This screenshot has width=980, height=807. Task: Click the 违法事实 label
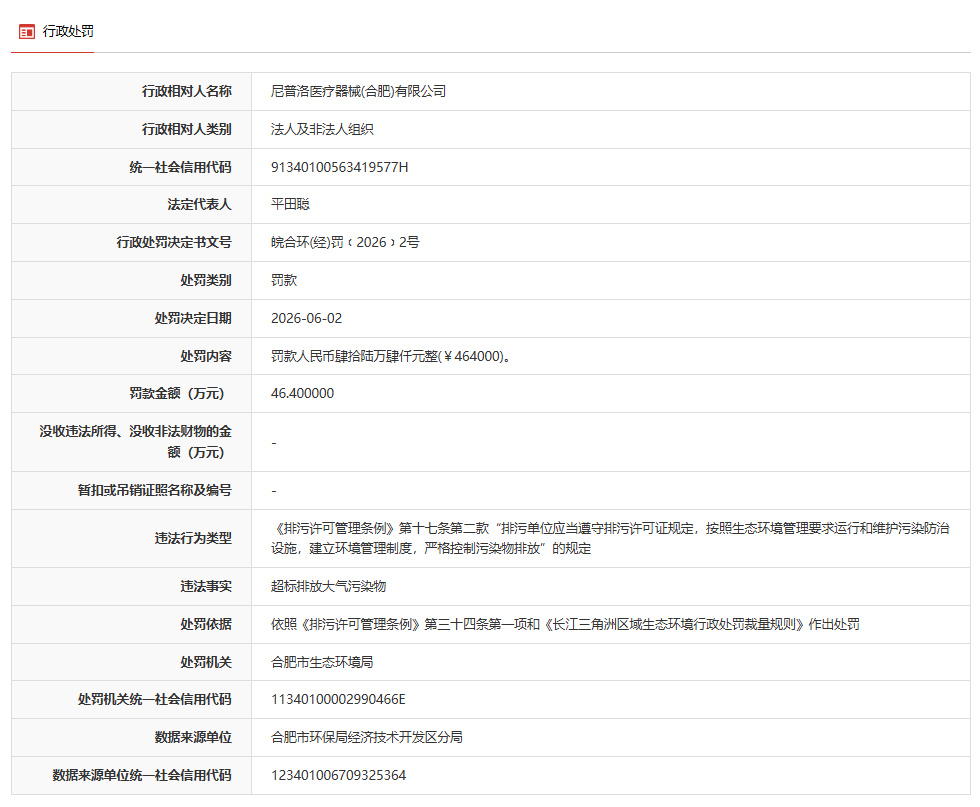click(206, 586)
